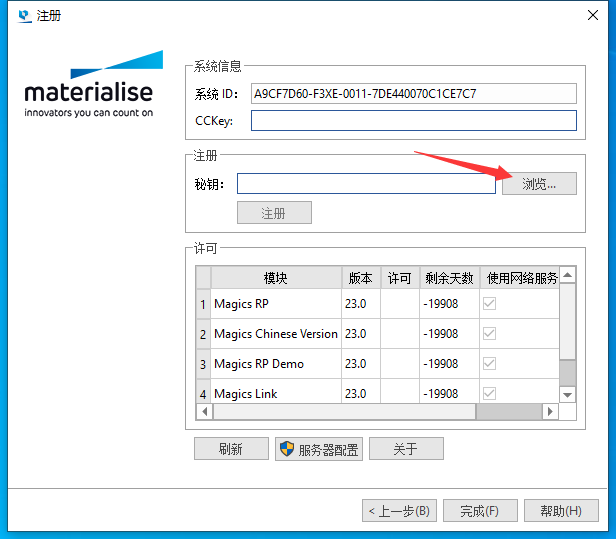Click the 使用网络服务 column header
The image size is (616, 539).
click(x=519, y=278)
